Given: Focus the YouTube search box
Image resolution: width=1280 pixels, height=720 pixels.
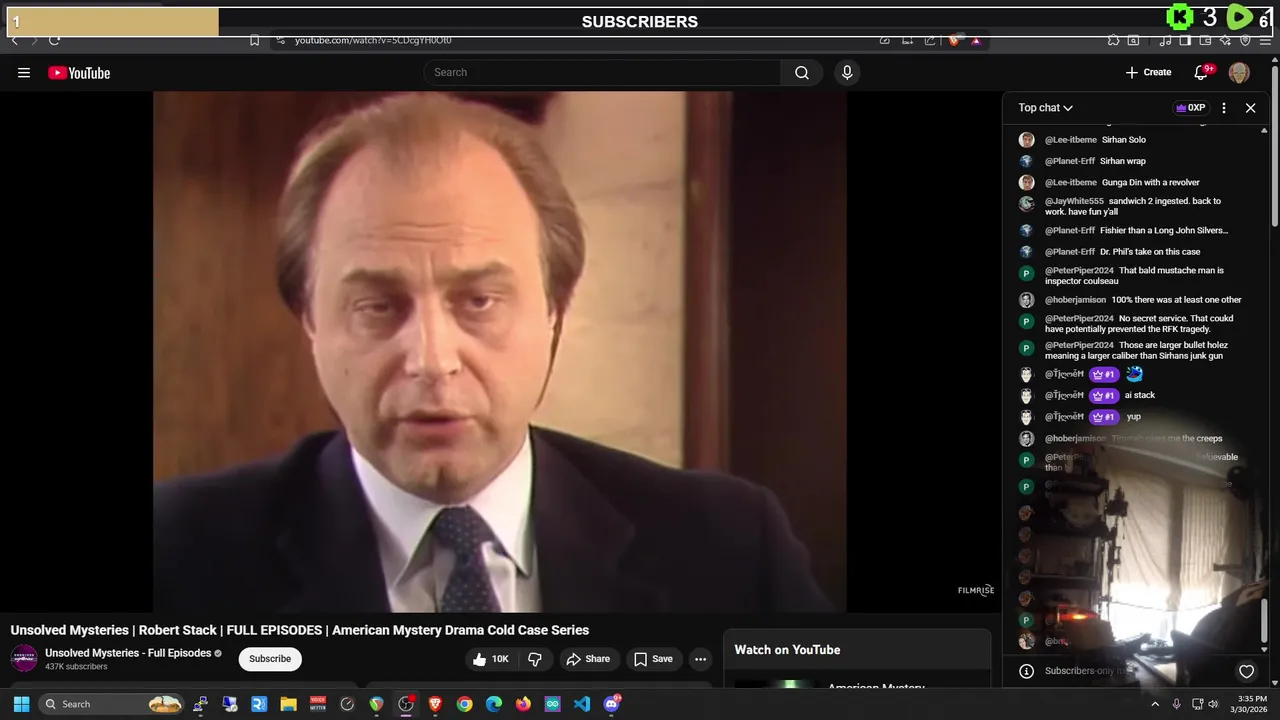Looking at the screenshot, I should click(603, 72).
